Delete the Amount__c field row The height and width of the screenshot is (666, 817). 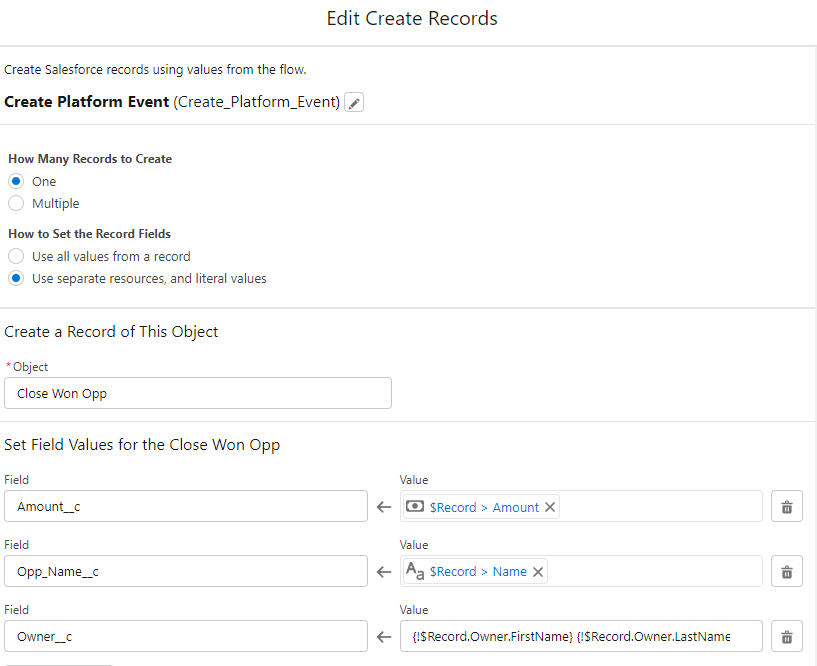786,507
